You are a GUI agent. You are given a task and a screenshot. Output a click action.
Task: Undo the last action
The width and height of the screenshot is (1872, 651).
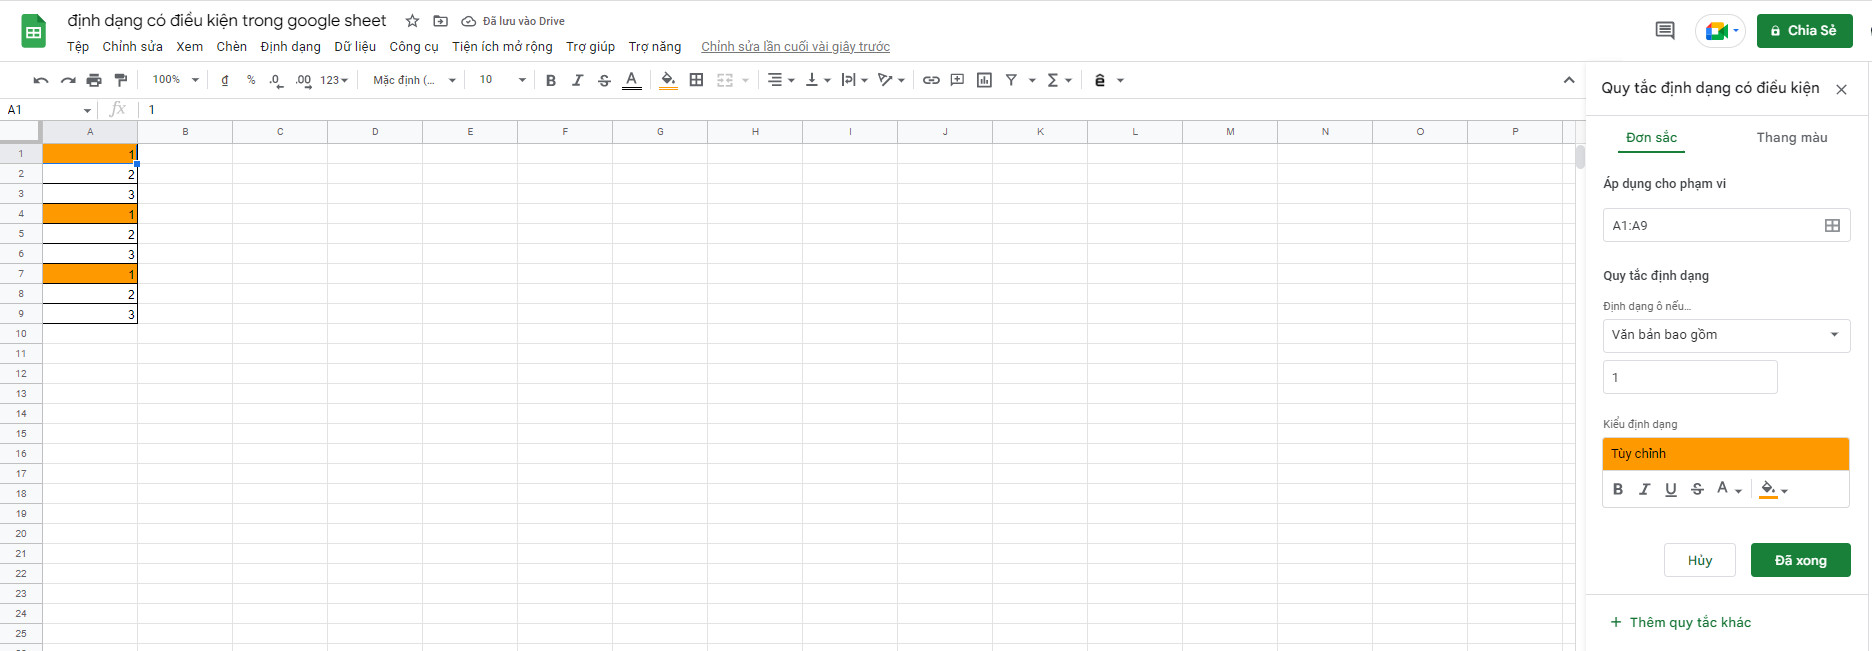pos(41,80)
